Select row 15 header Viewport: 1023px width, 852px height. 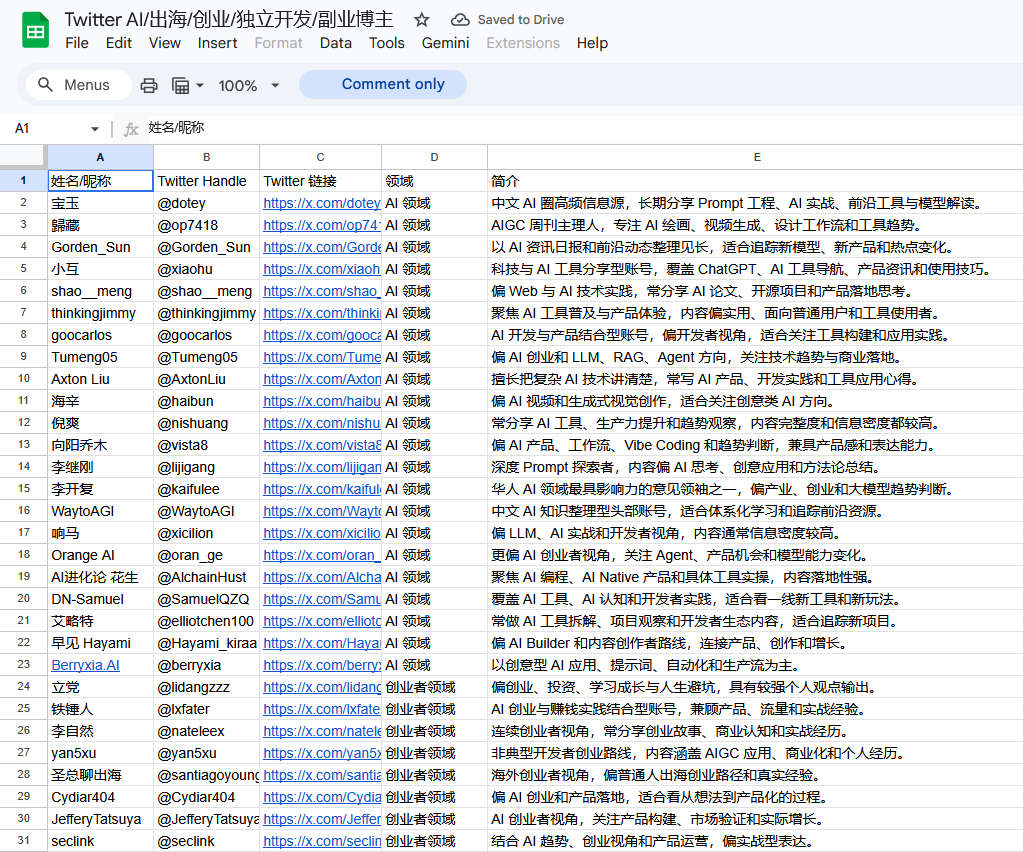click(x=23, y=489)
